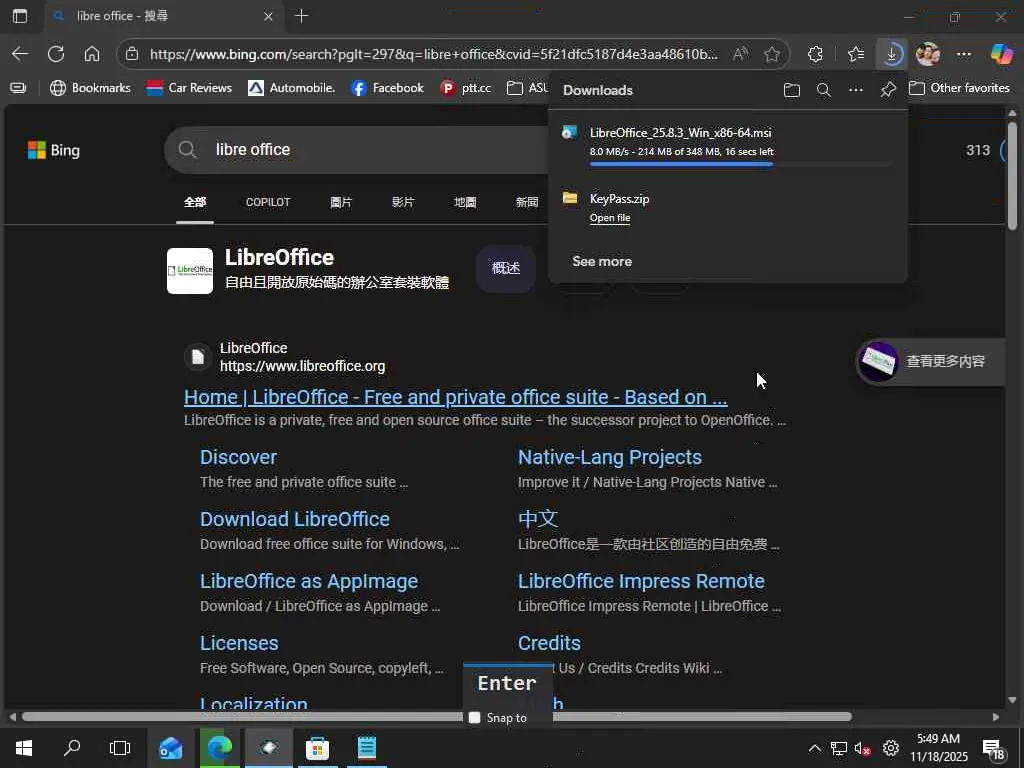This screenshot has width=1024, height=768.
Task: Open the Automobile. bookmark
Action: 292,88
